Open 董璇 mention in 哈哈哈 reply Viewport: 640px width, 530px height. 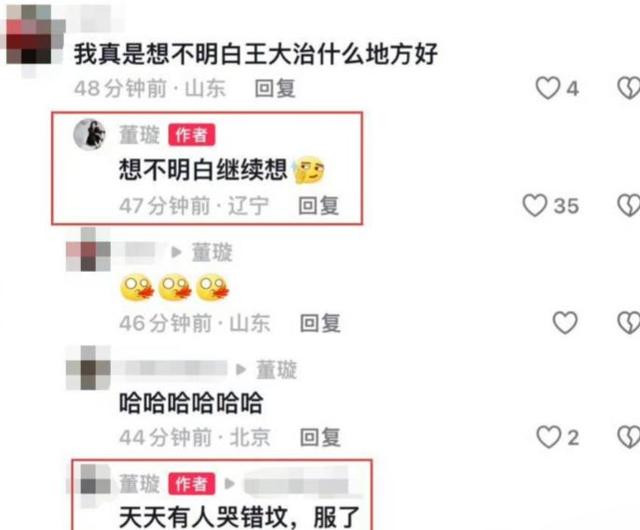[x=276, y=370]
